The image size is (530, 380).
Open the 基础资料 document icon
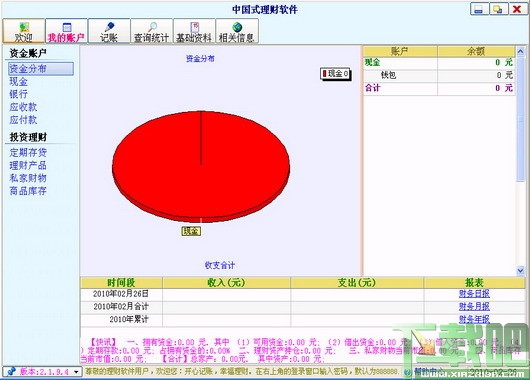pyautogui.click(x=195, y=27)
